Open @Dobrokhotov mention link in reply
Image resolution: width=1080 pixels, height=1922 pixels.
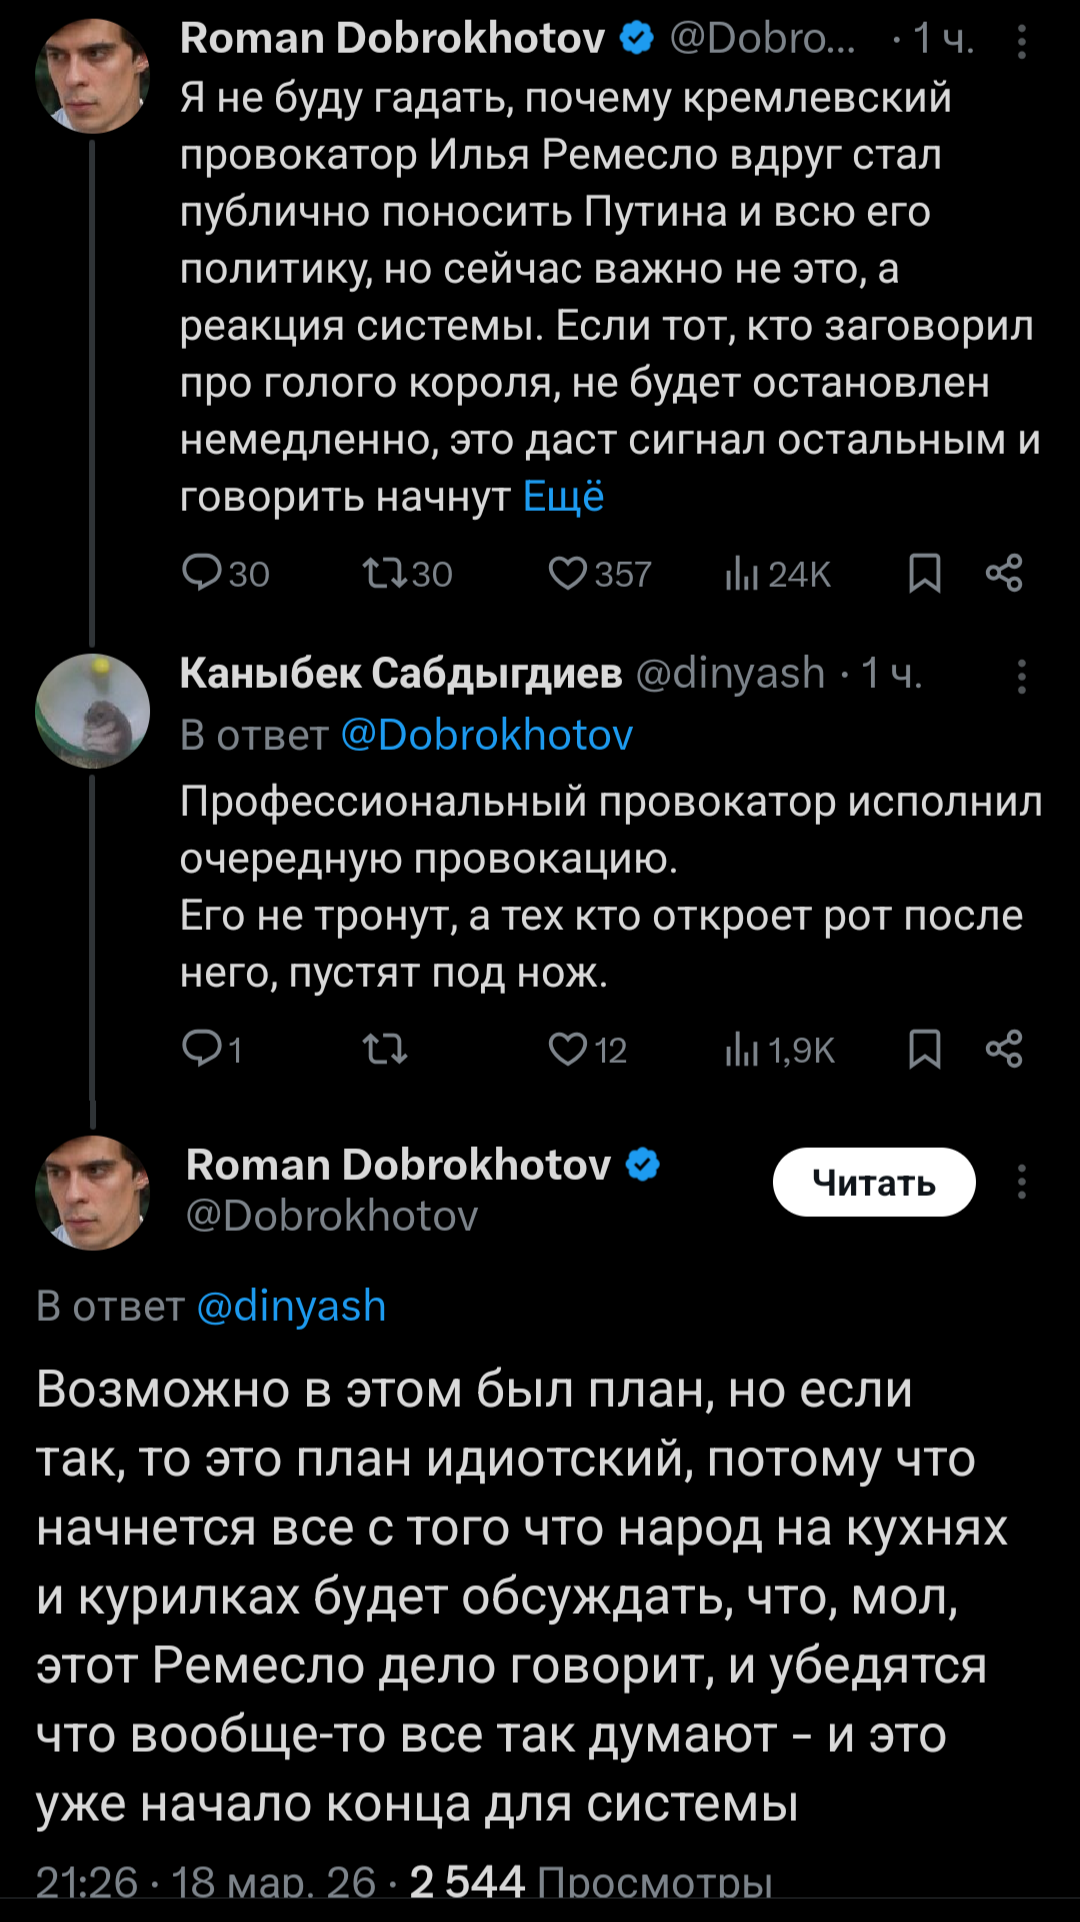487,735
